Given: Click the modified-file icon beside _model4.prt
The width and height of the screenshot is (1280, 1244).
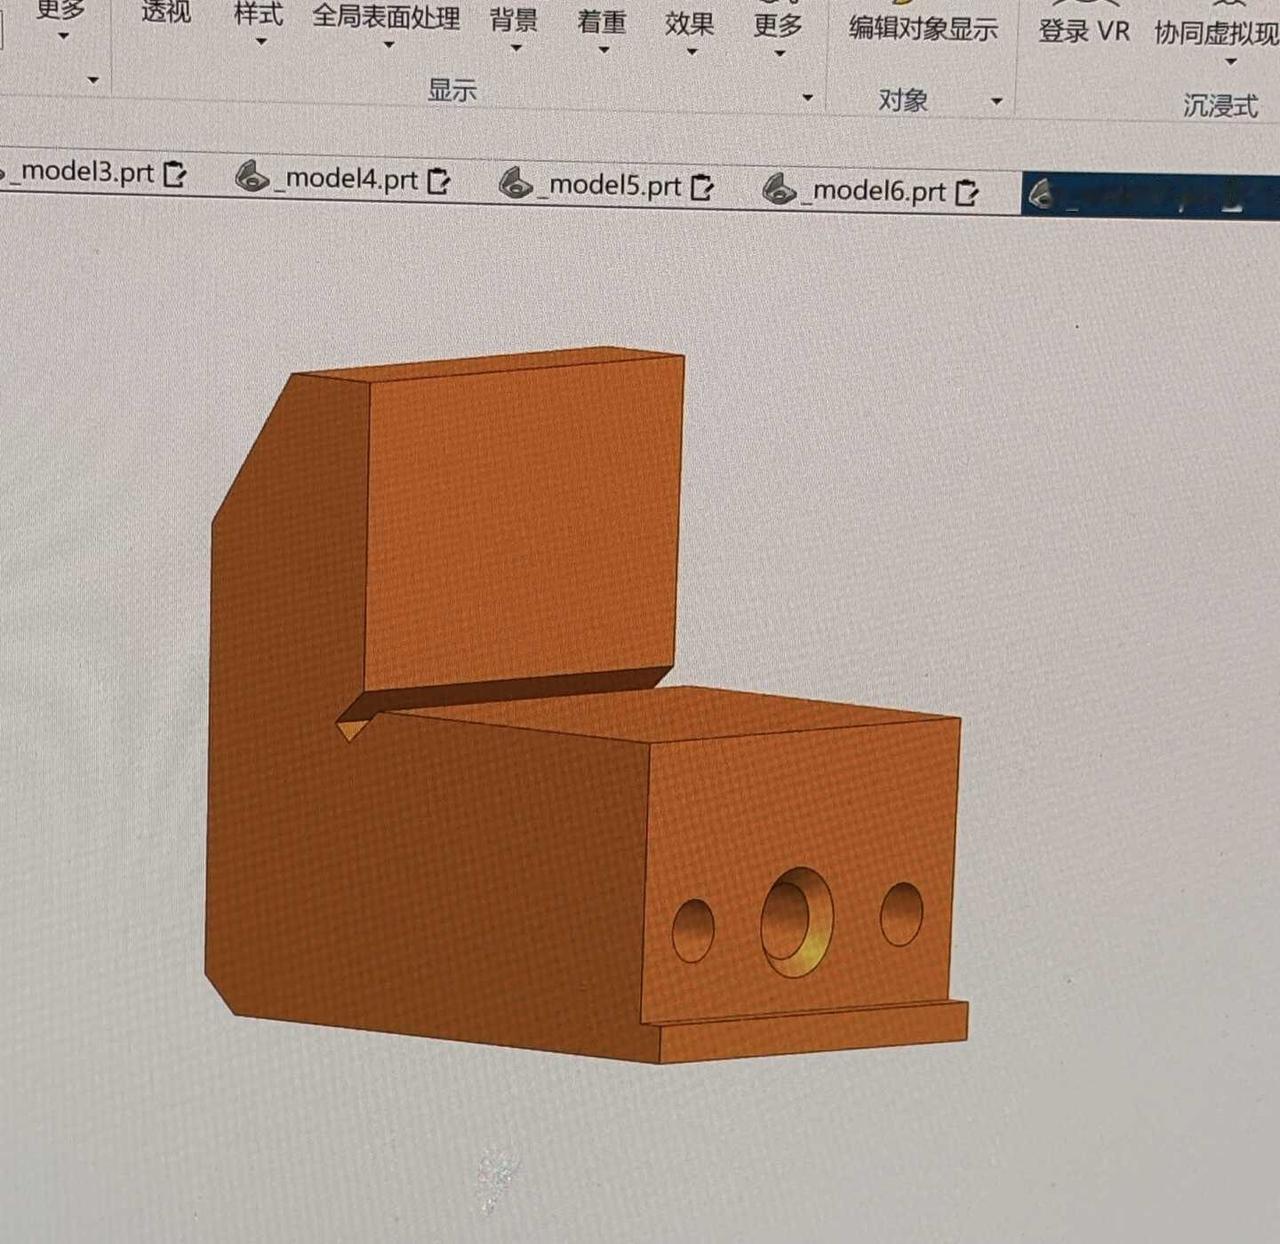Looking at the screenshot, I should [439, 181].
